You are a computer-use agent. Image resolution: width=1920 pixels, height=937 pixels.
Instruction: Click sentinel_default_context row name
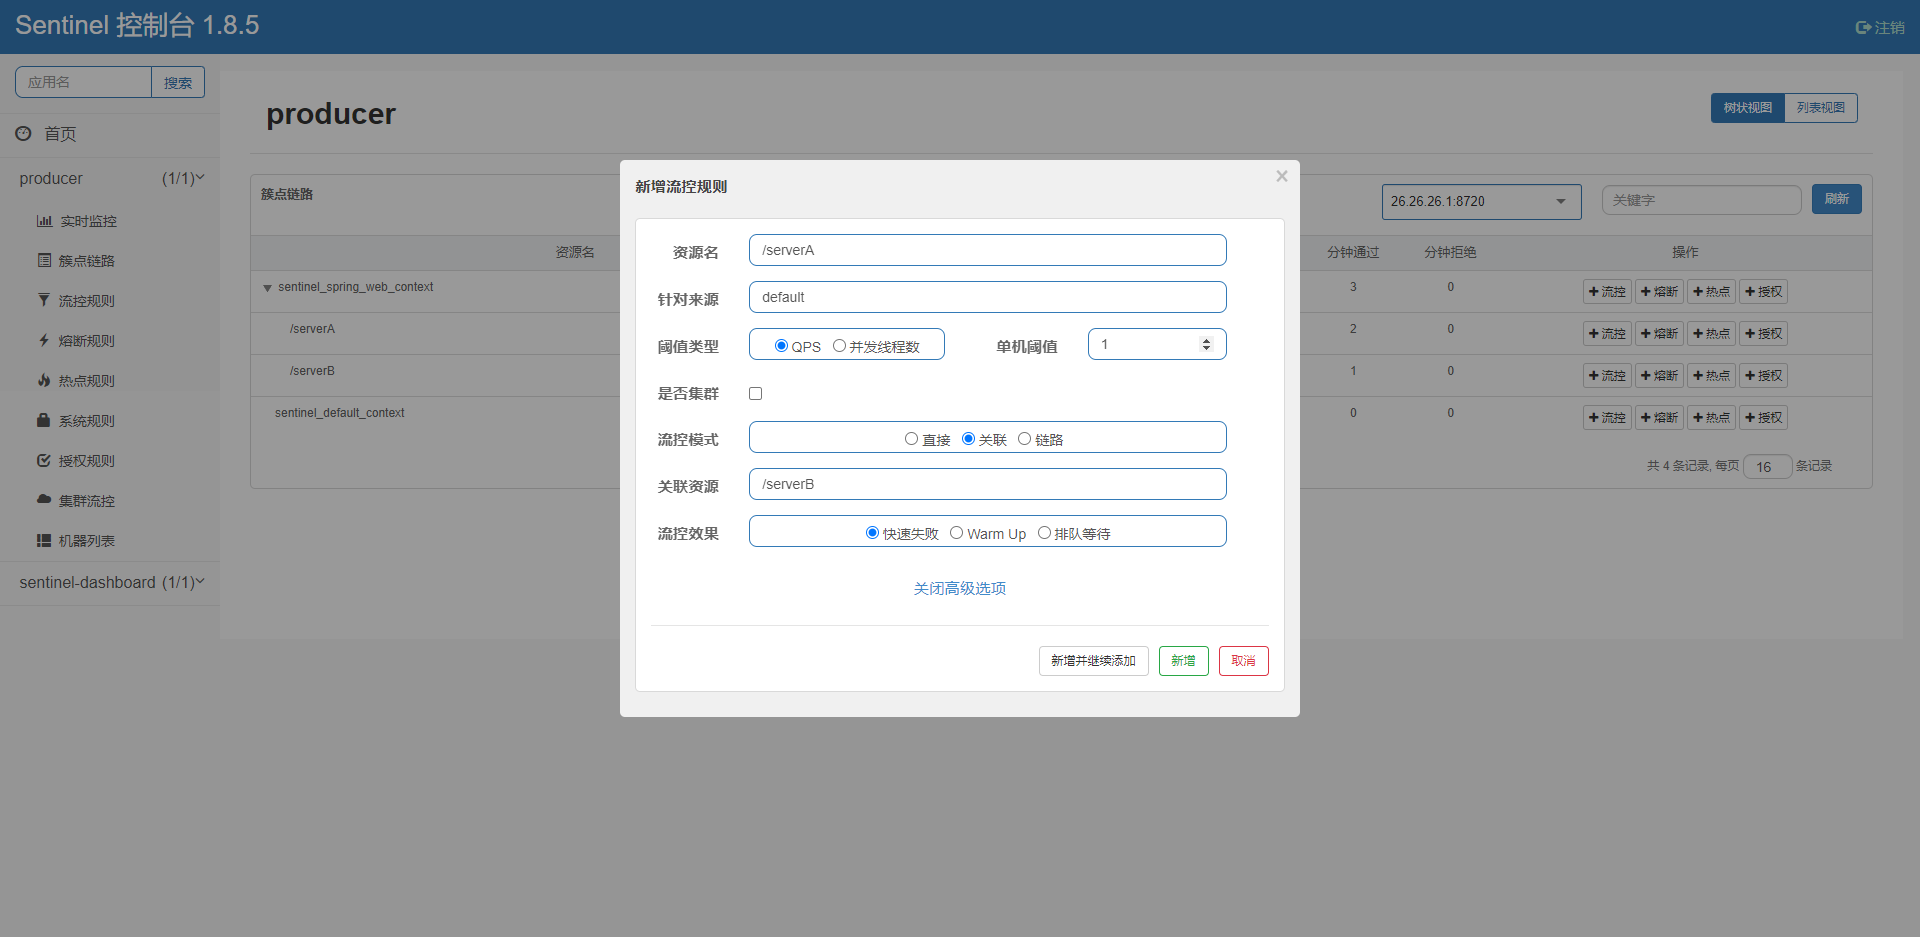tap(339, 413)
